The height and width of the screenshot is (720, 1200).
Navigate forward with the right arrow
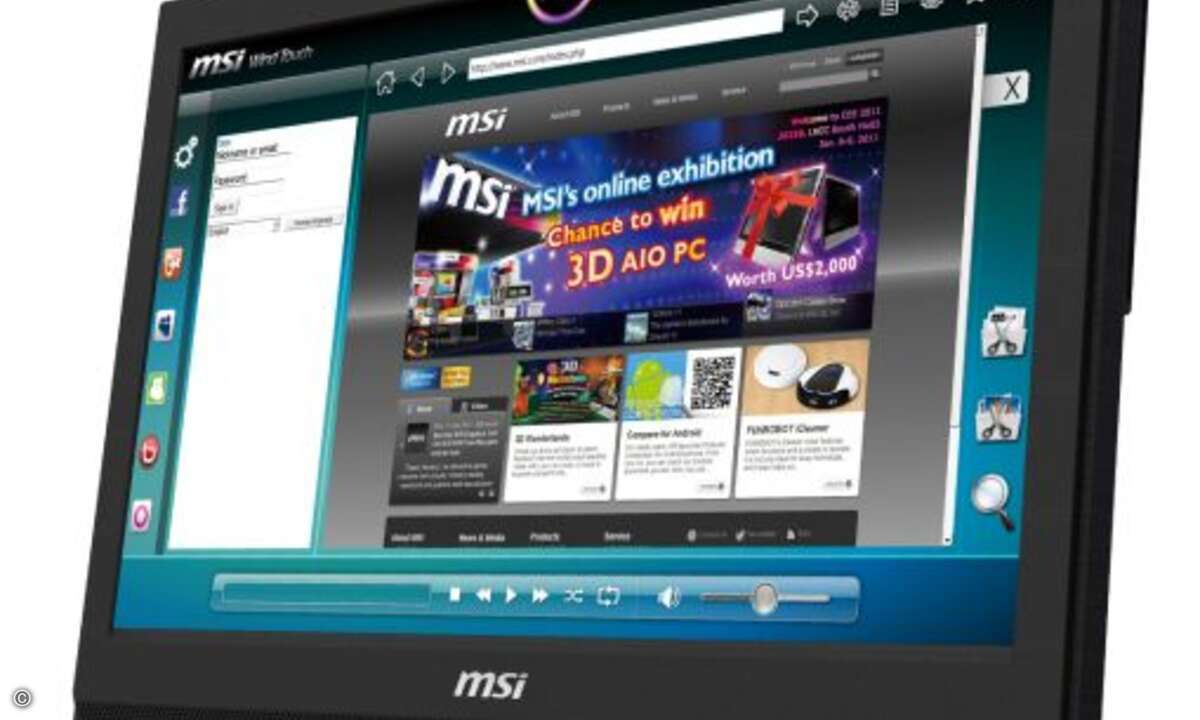click(448, 73)
